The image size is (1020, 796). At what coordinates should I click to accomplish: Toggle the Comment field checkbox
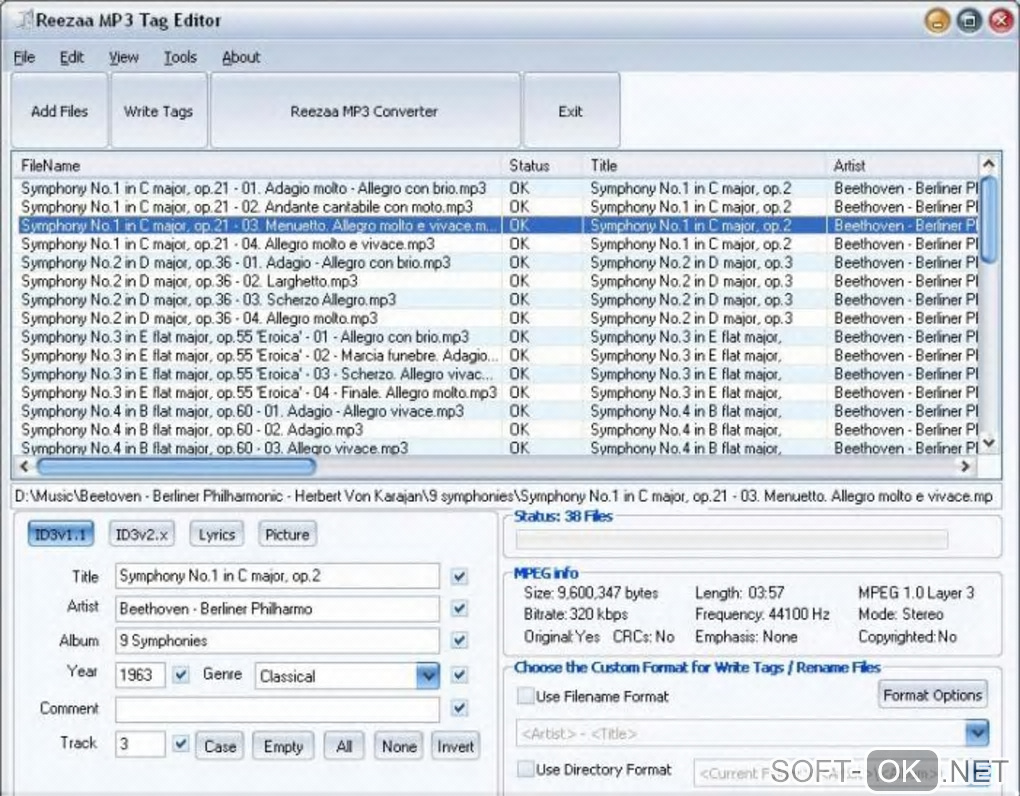click(459, 708)
